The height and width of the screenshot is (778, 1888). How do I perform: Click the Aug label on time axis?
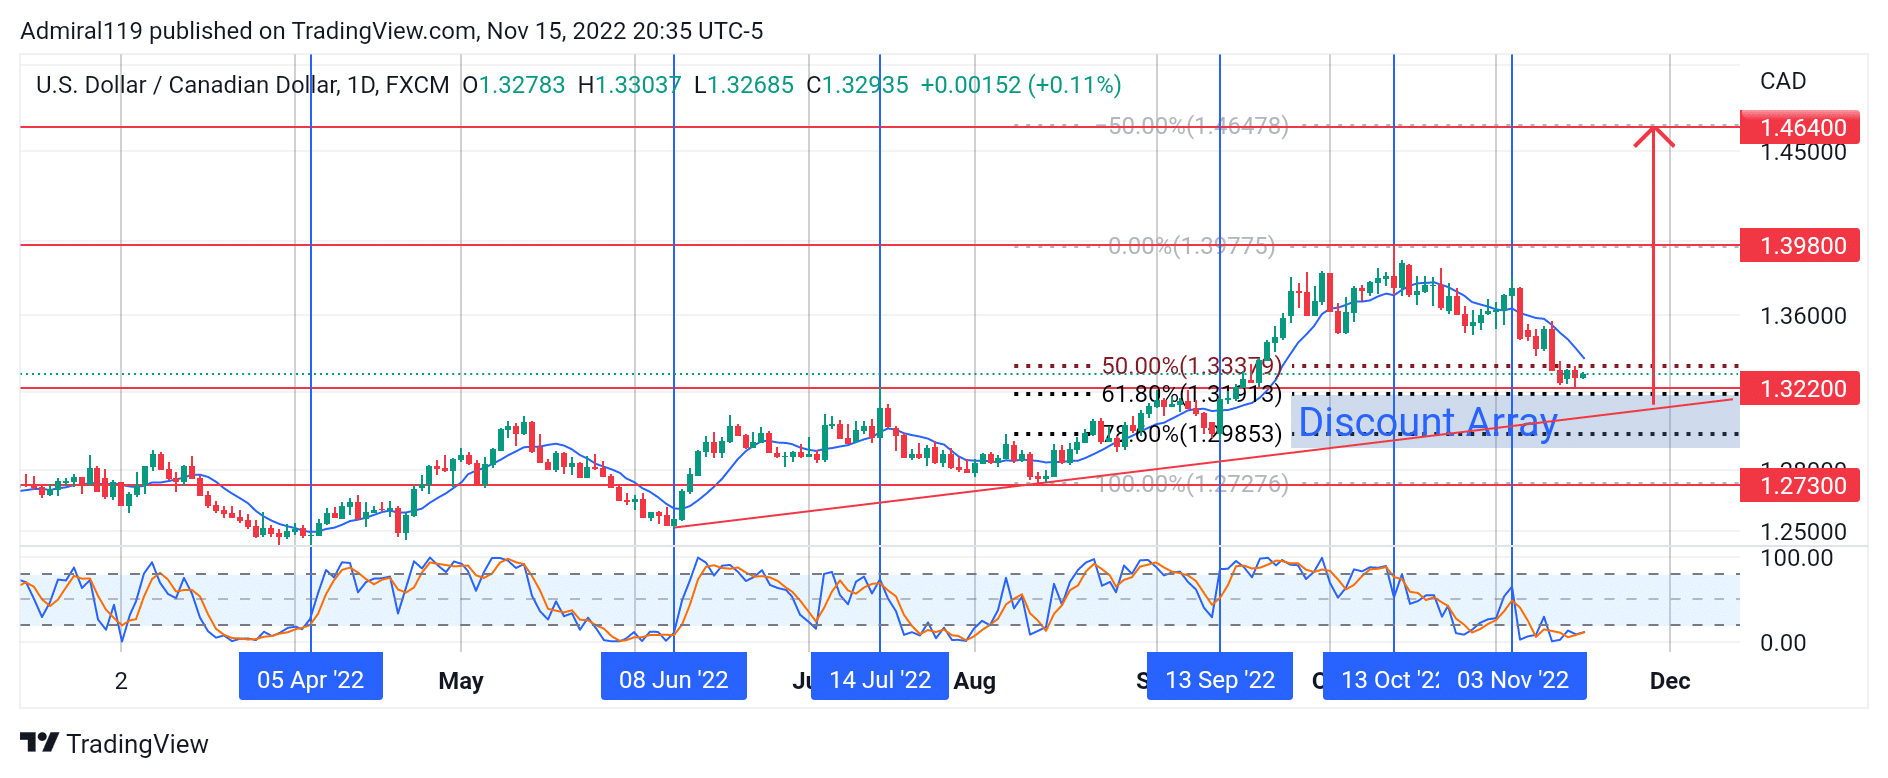pos(975,681)
